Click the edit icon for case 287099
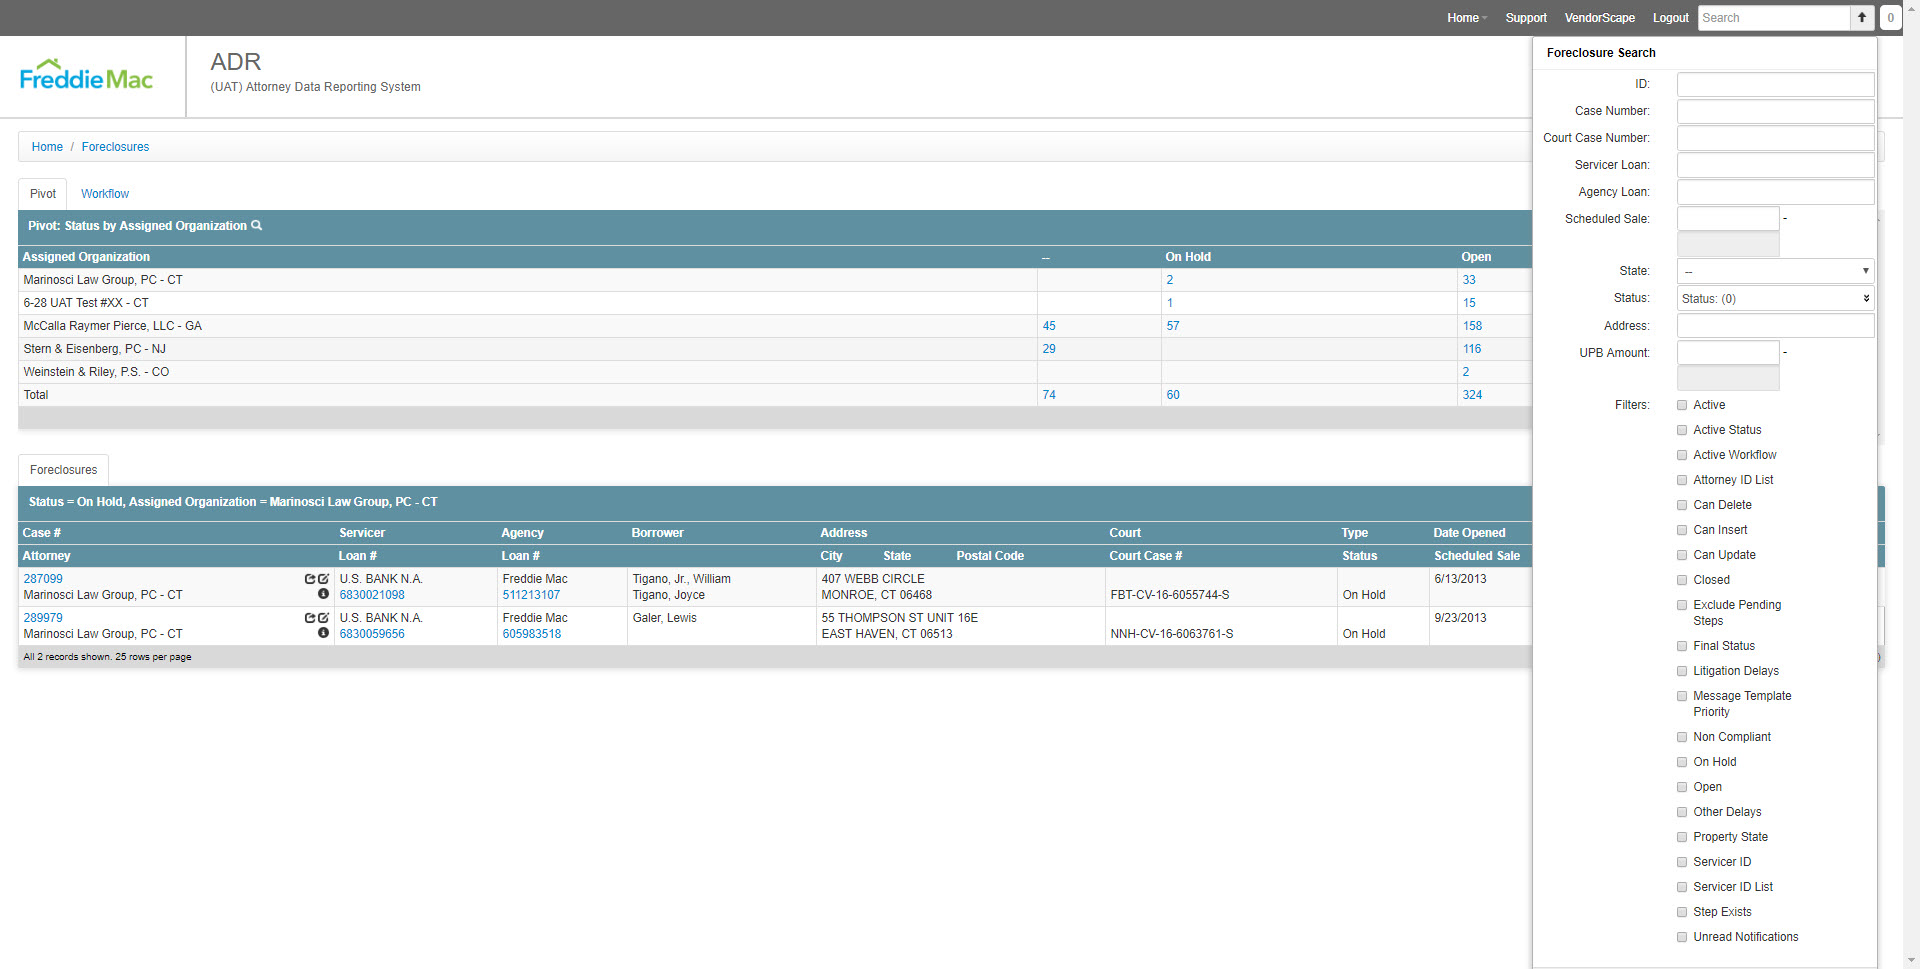The height and width of the screenshot is (969, 1920). pos(323,579)
